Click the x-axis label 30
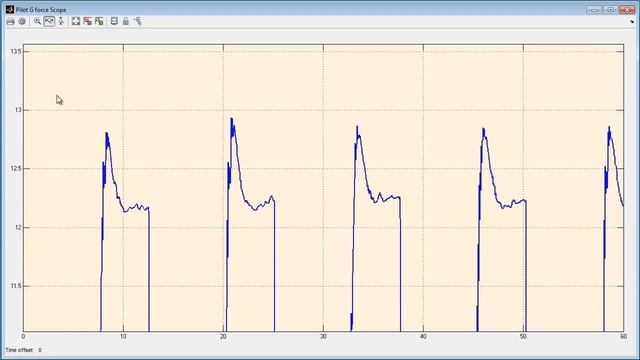The height and width of the screenshot is (360, 640). click(323, 337)
